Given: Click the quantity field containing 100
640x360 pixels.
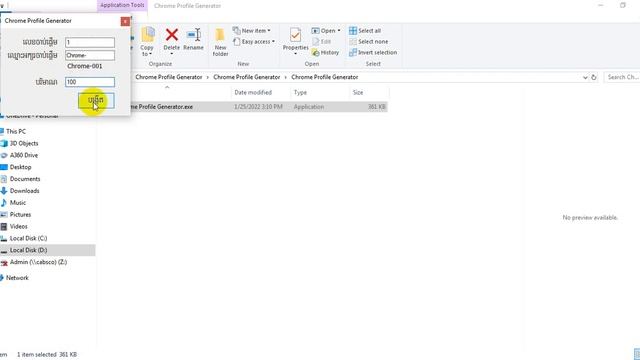Looking at the screenshot, I should click(90, 82).
